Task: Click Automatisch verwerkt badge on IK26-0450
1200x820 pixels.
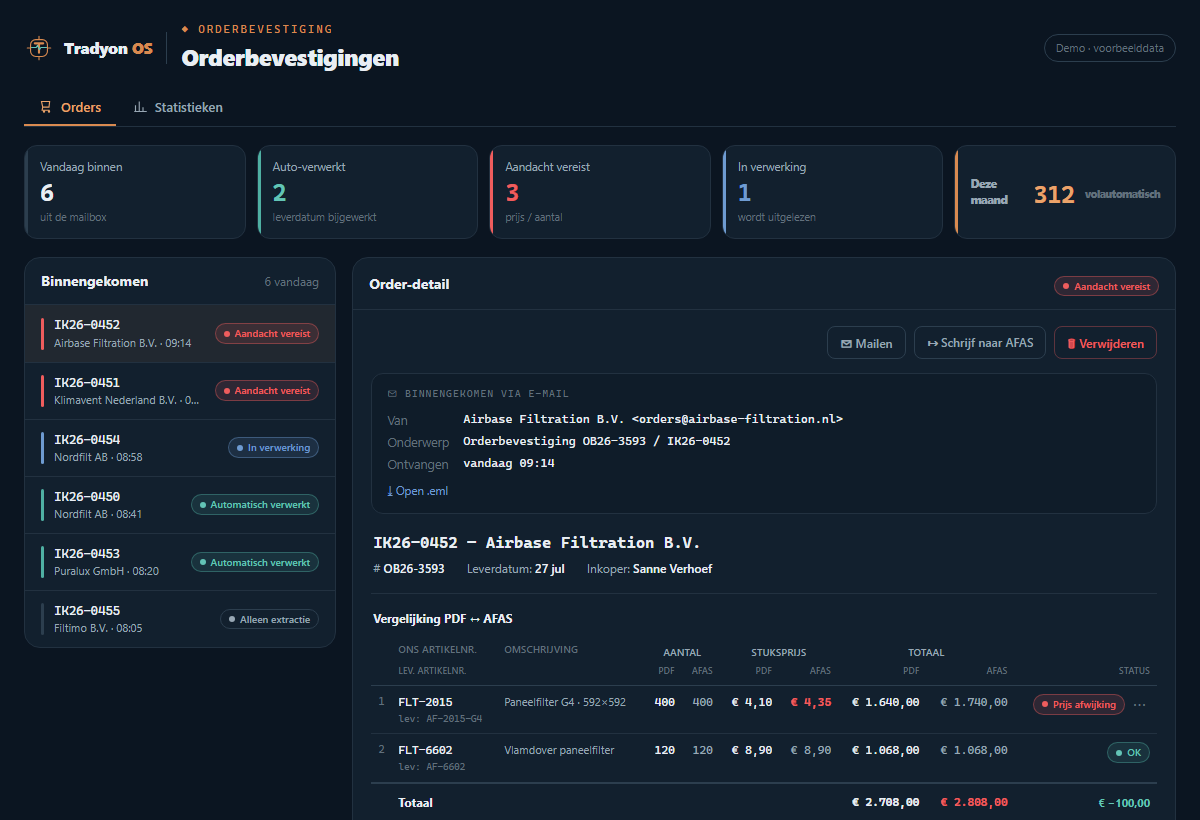Action: (255, 505)
